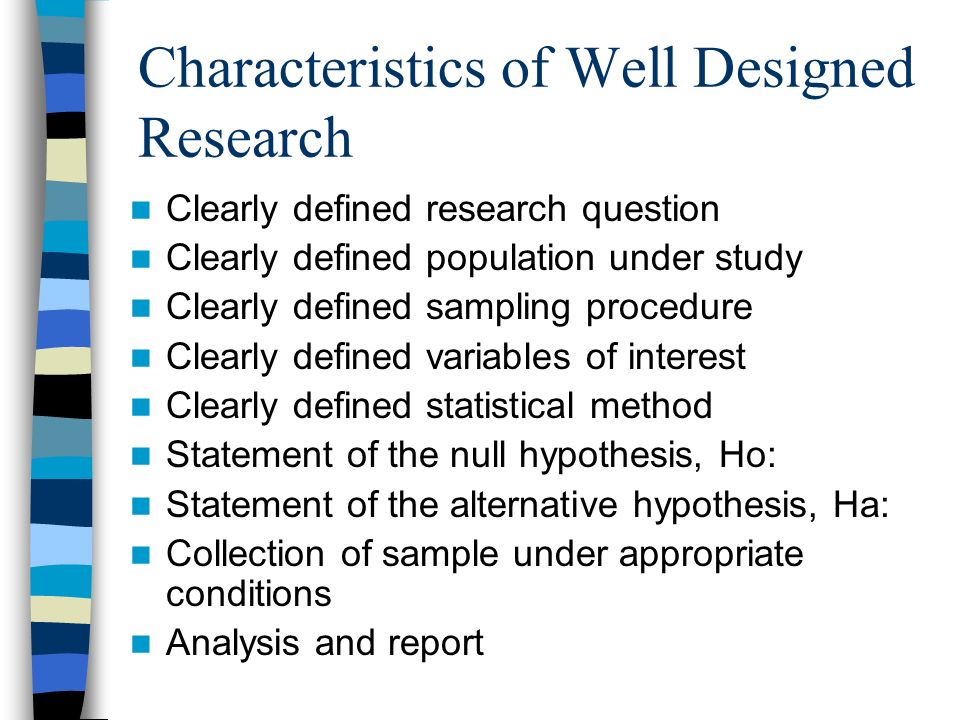
Task: Click the bullet before the null hypothesis statement
Action: click(x=141, y=456)
